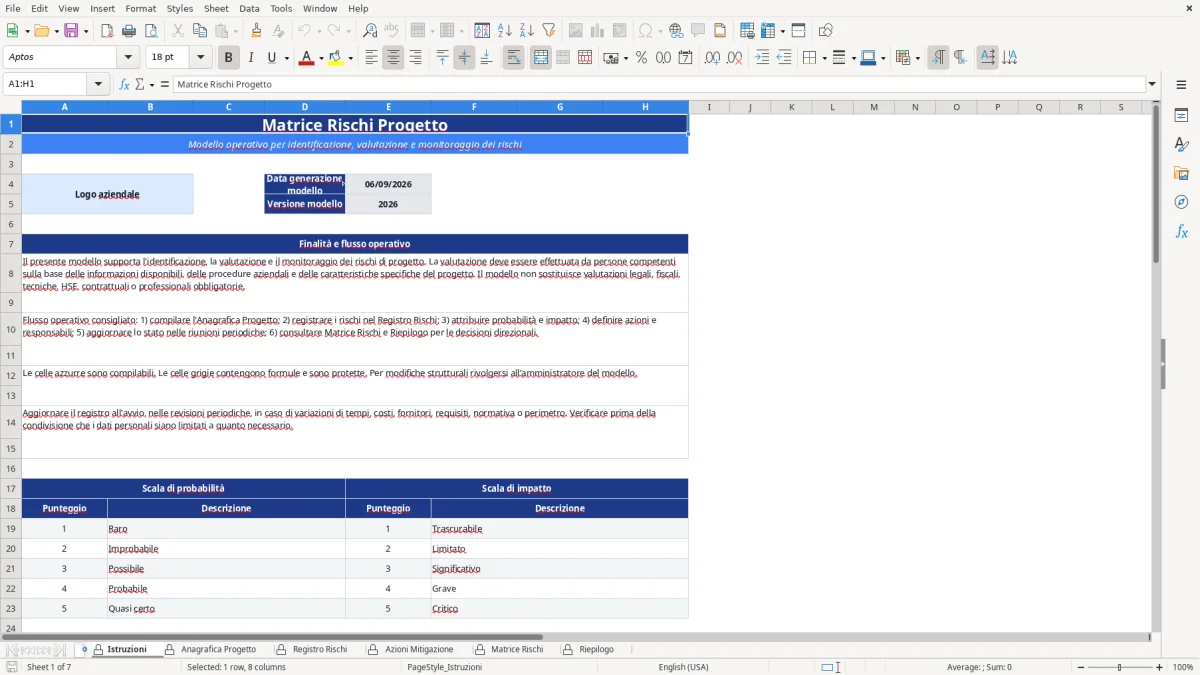
Task: Click Merge and Center Cells icon
Action: [541, 58]
